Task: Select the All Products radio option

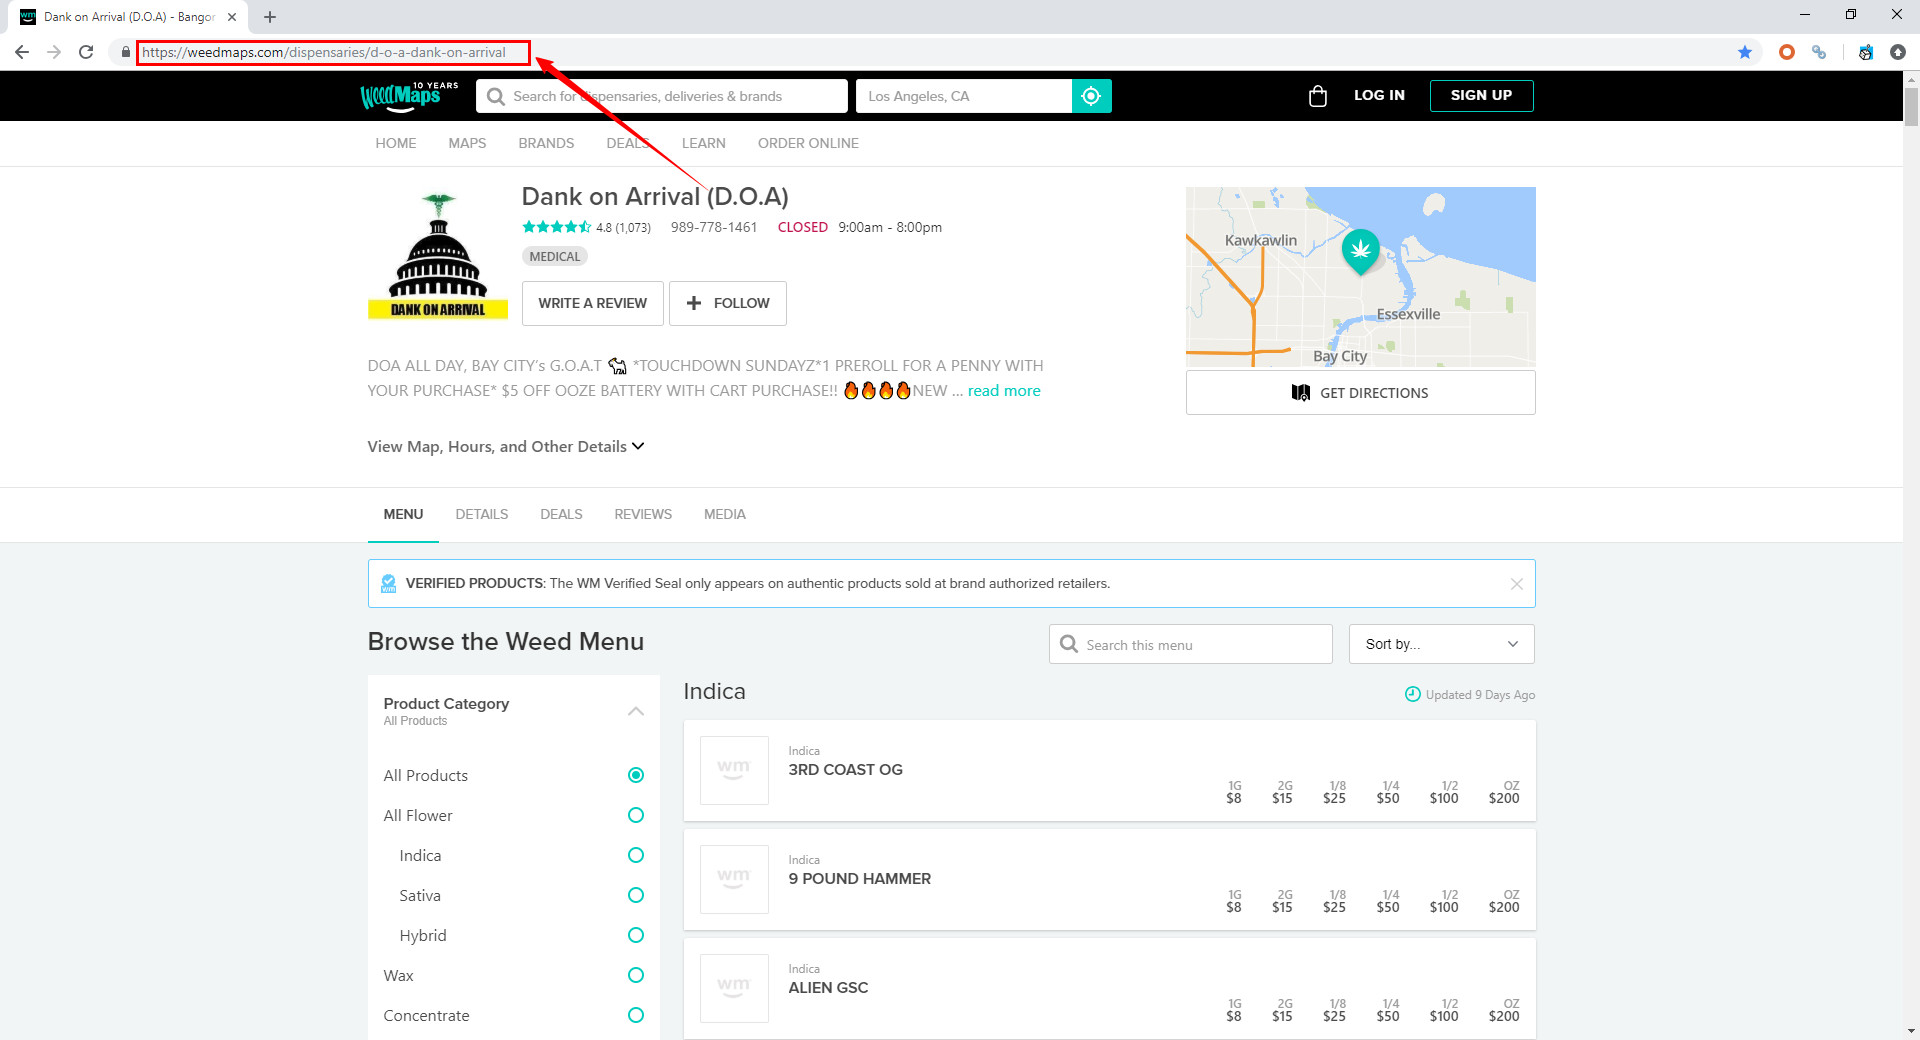Action: coord(636,775)
